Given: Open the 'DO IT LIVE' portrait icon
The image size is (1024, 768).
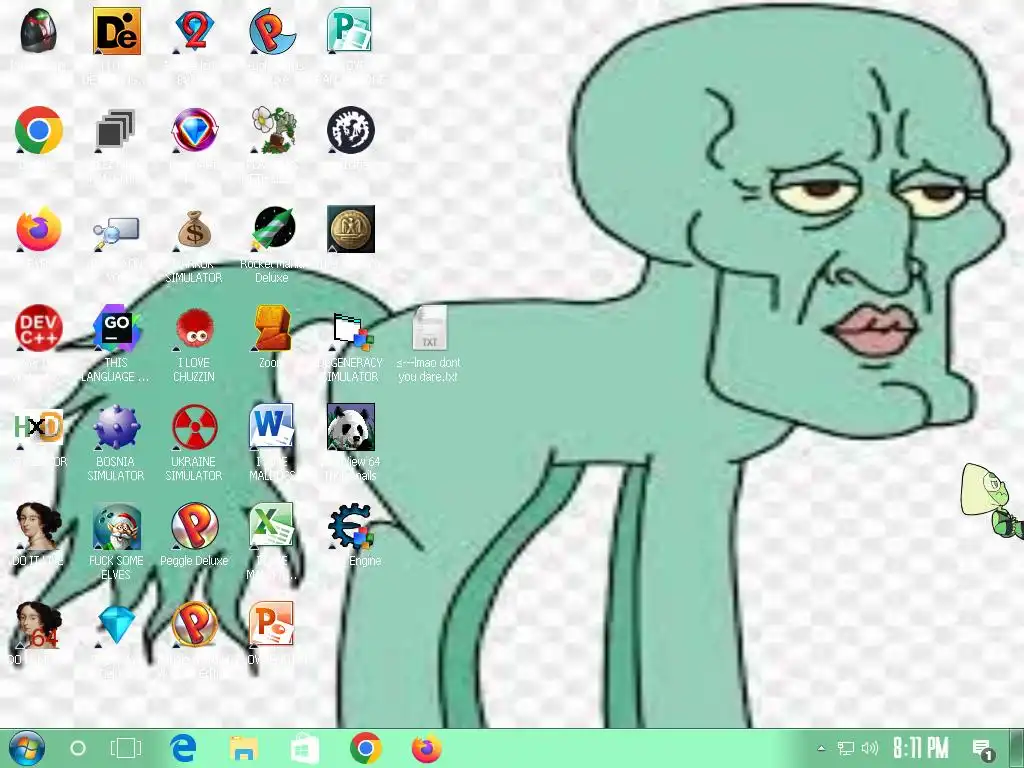Looking at the screenshot, I should (x=39, y=527).
